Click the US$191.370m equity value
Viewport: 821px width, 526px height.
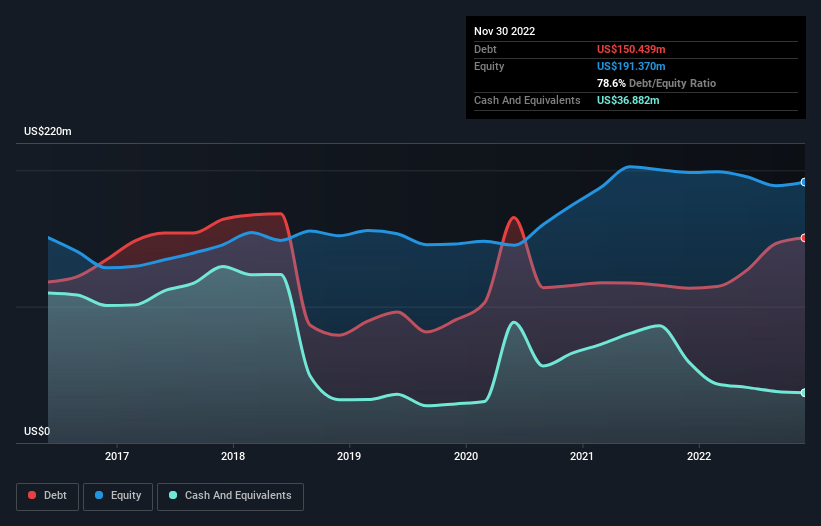631,66
